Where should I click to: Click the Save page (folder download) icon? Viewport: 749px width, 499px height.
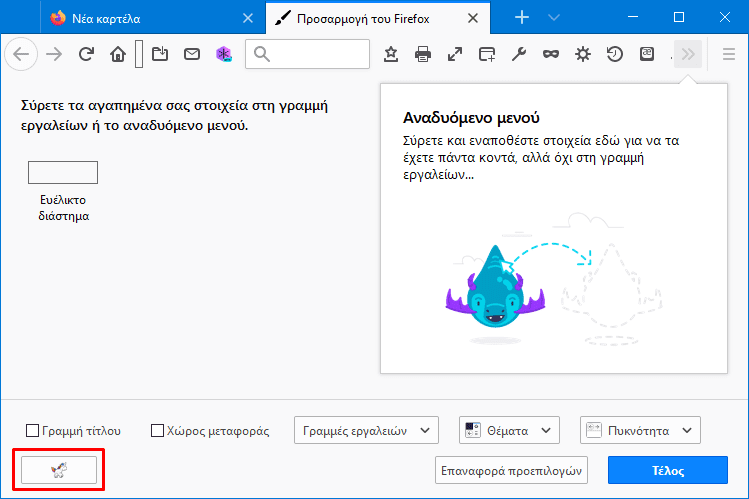[x=160, y=54]
